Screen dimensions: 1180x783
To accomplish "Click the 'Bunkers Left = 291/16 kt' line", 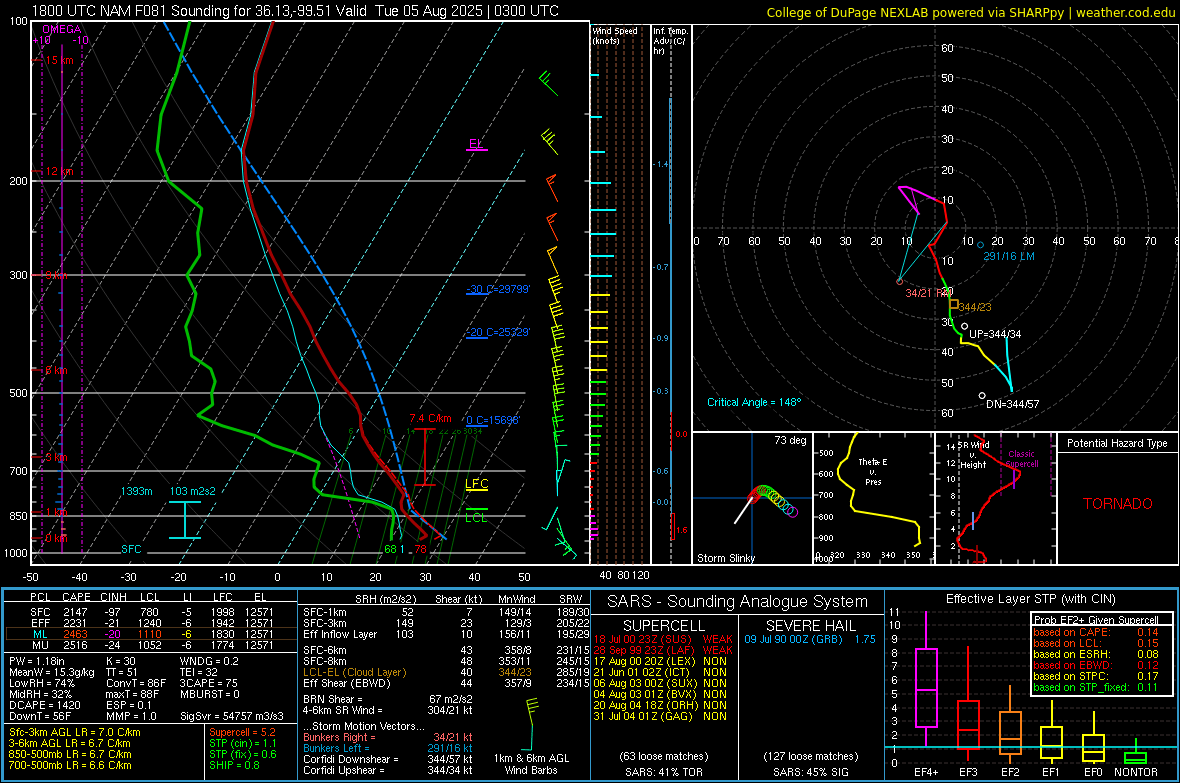I will 388,748.
